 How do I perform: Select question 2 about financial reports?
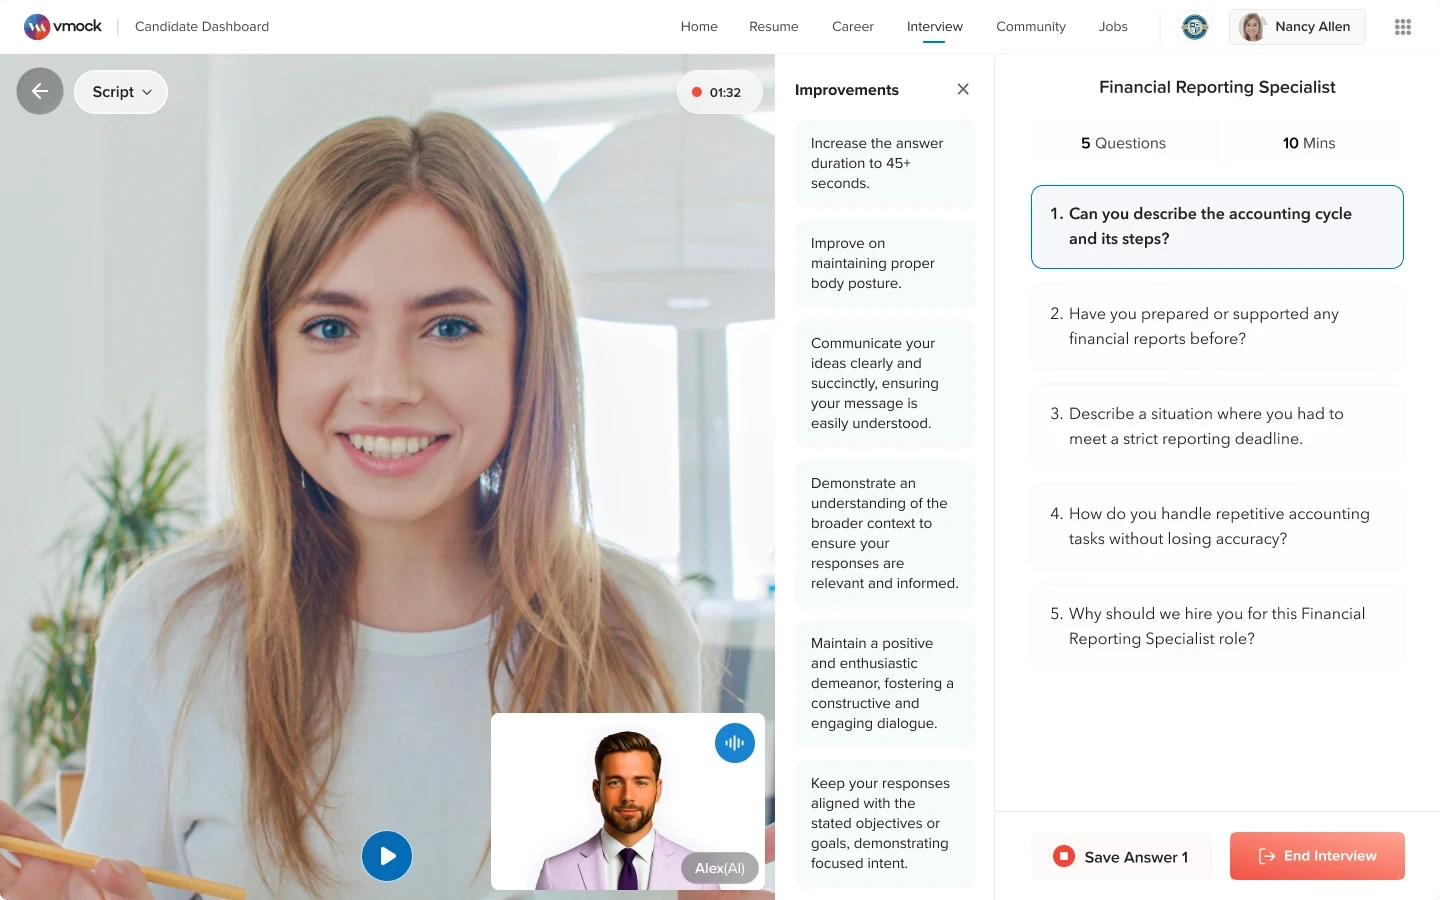pyautogui.click(x=1217, y=327)
